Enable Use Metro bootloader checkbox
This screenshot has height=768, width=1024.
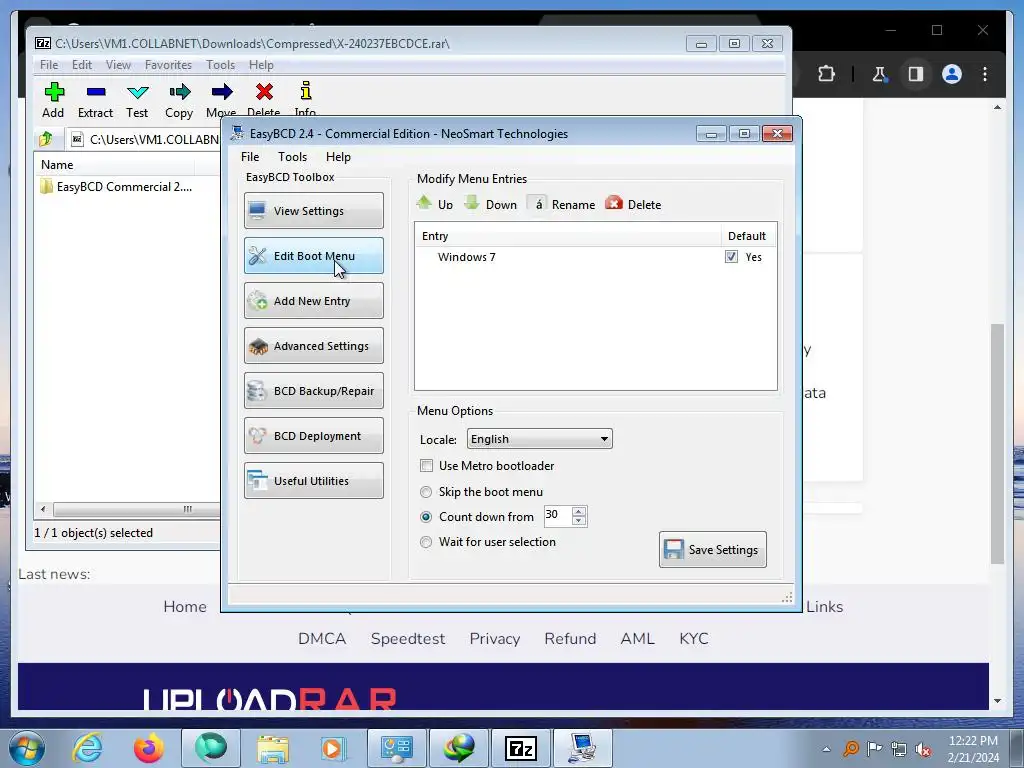coord(426,466)
